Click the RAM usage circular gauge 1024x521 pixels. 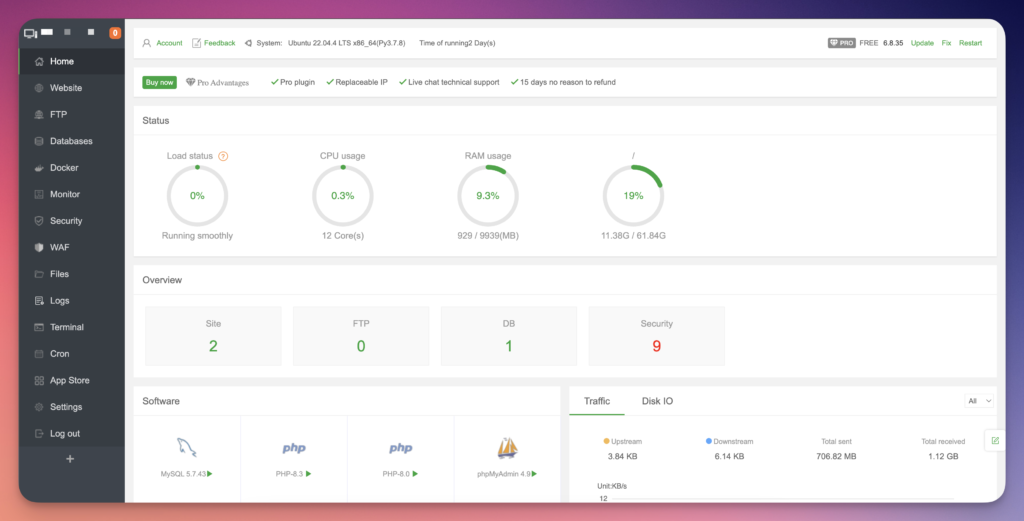click(487, 196)
